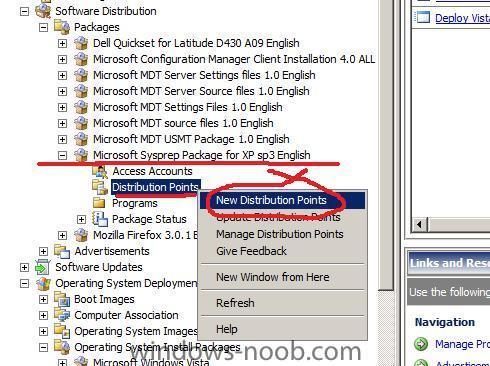
Task: Select the Access Accounts tree item
Action: (152, 171)
